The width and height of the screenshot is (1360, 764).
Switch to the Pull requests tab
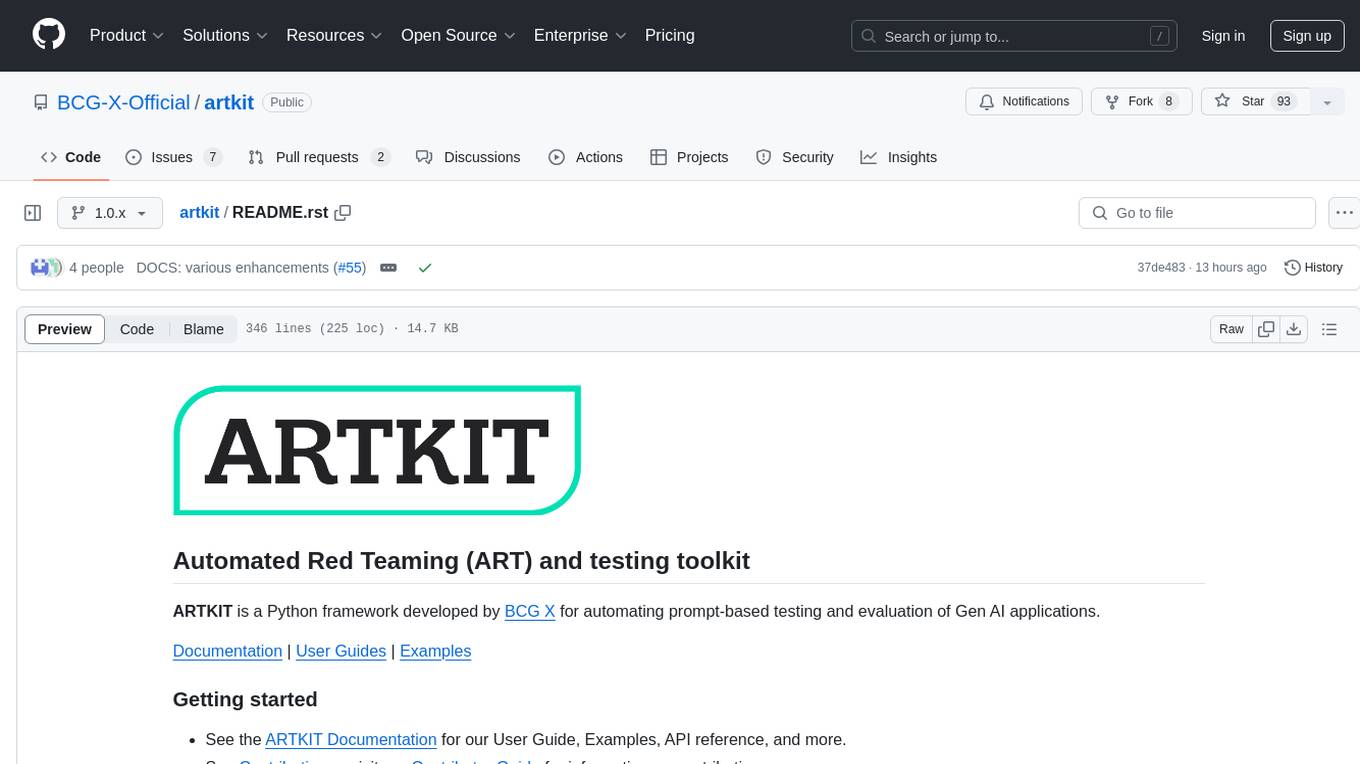click(x=319, y=157)
